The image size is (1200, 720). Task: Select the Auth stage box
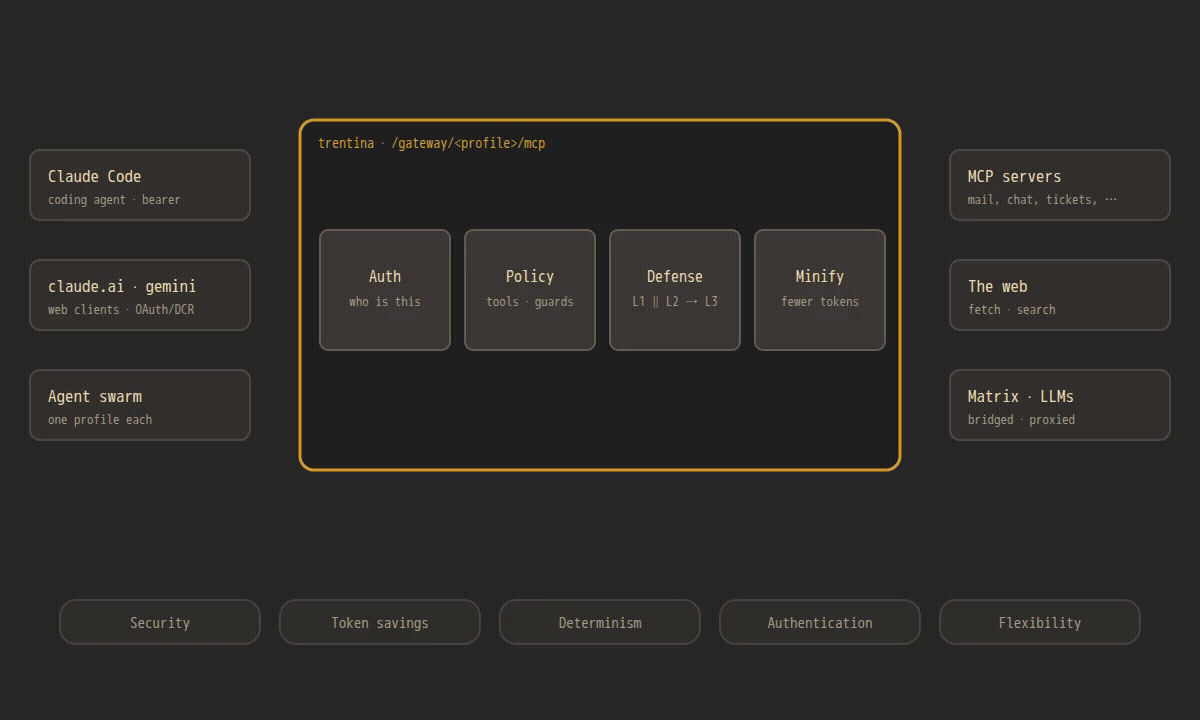[385, 290]
